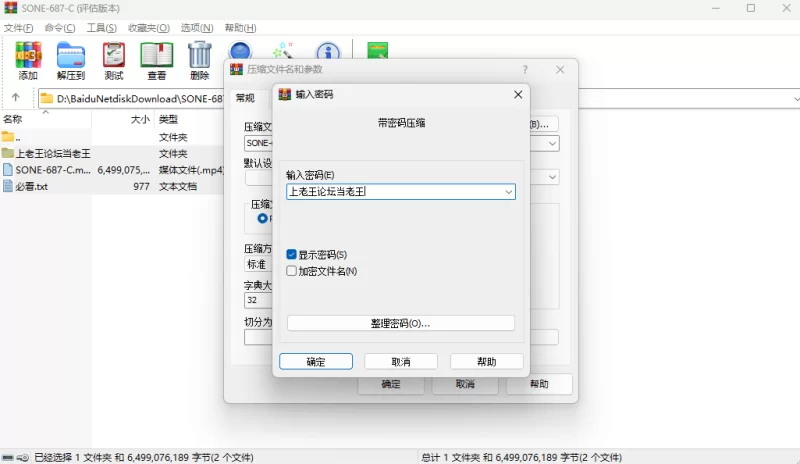Click the green book toolbar icon
The height and width of the screenshot is (464, 800).
click(x=378, y=50)
